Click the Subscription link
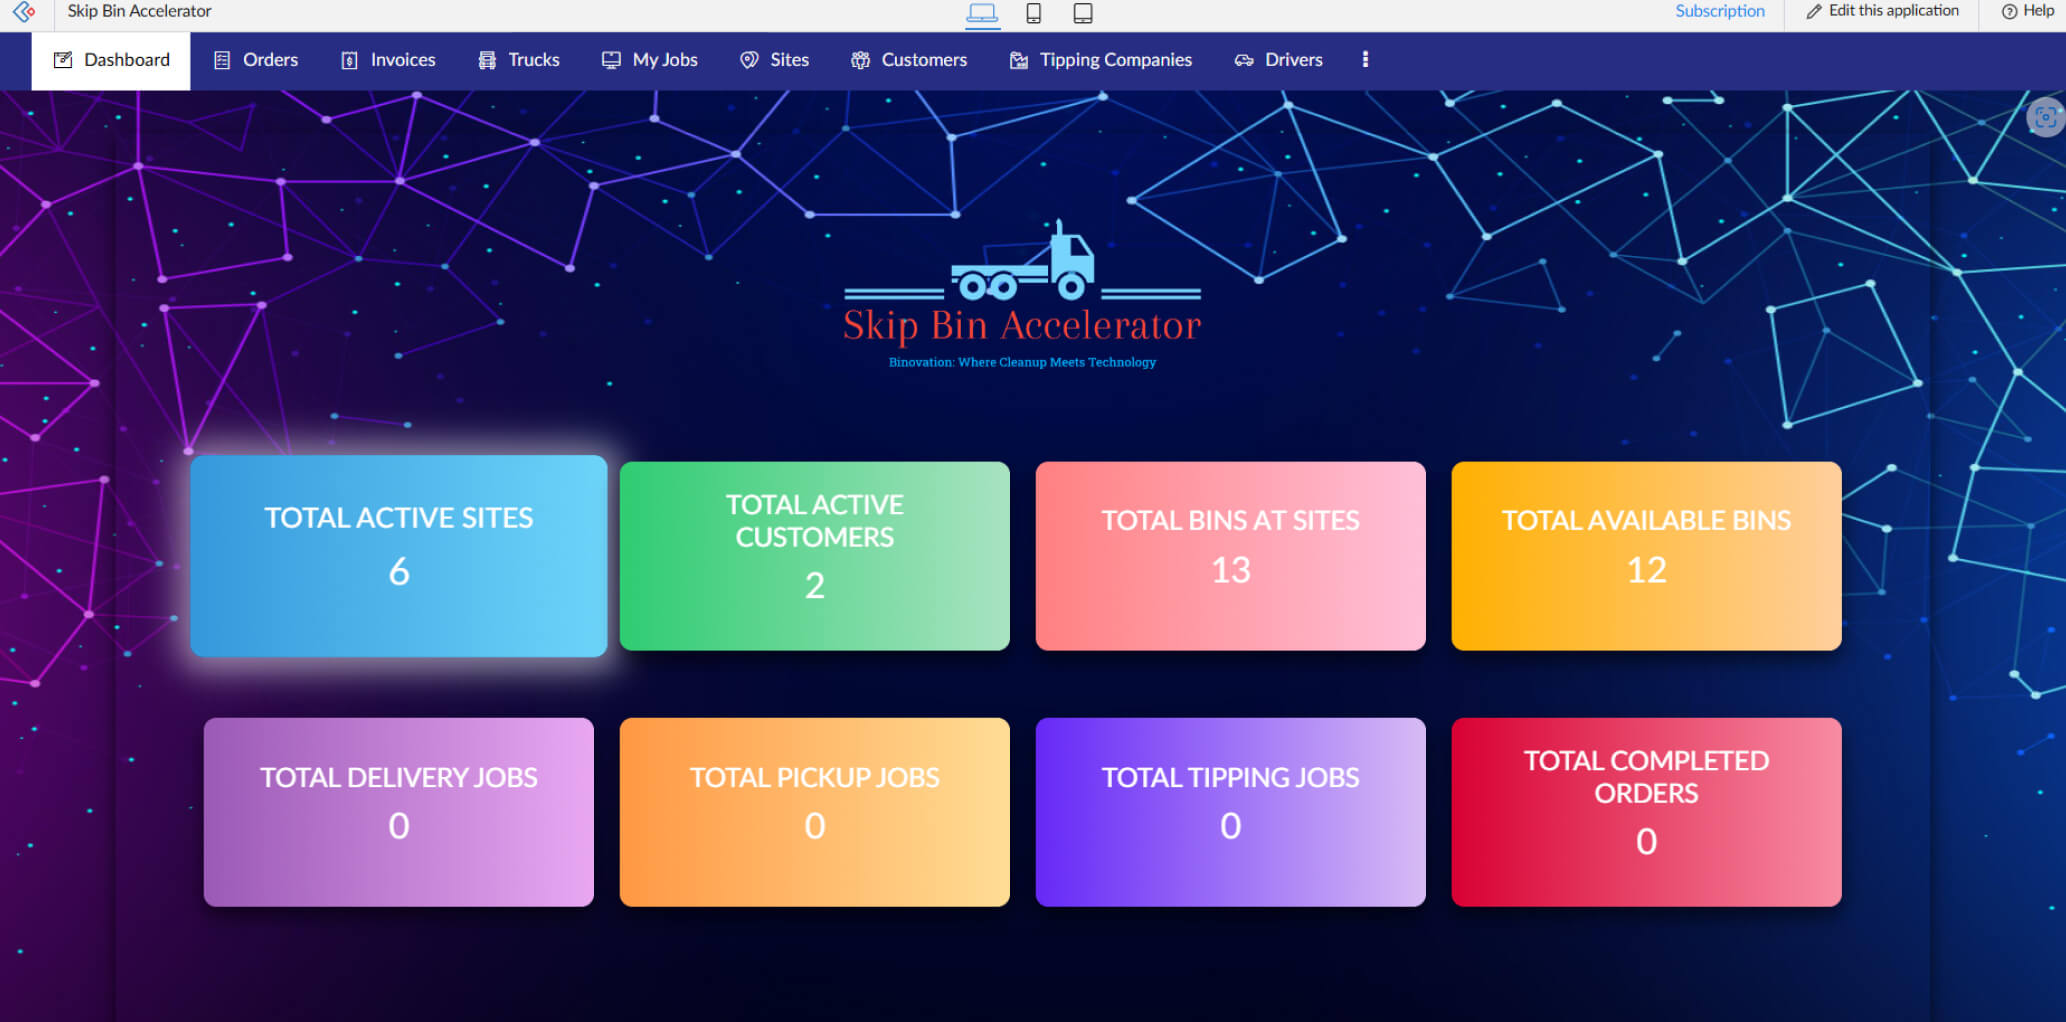The image size is (2066, 1022). [1719, 11]
